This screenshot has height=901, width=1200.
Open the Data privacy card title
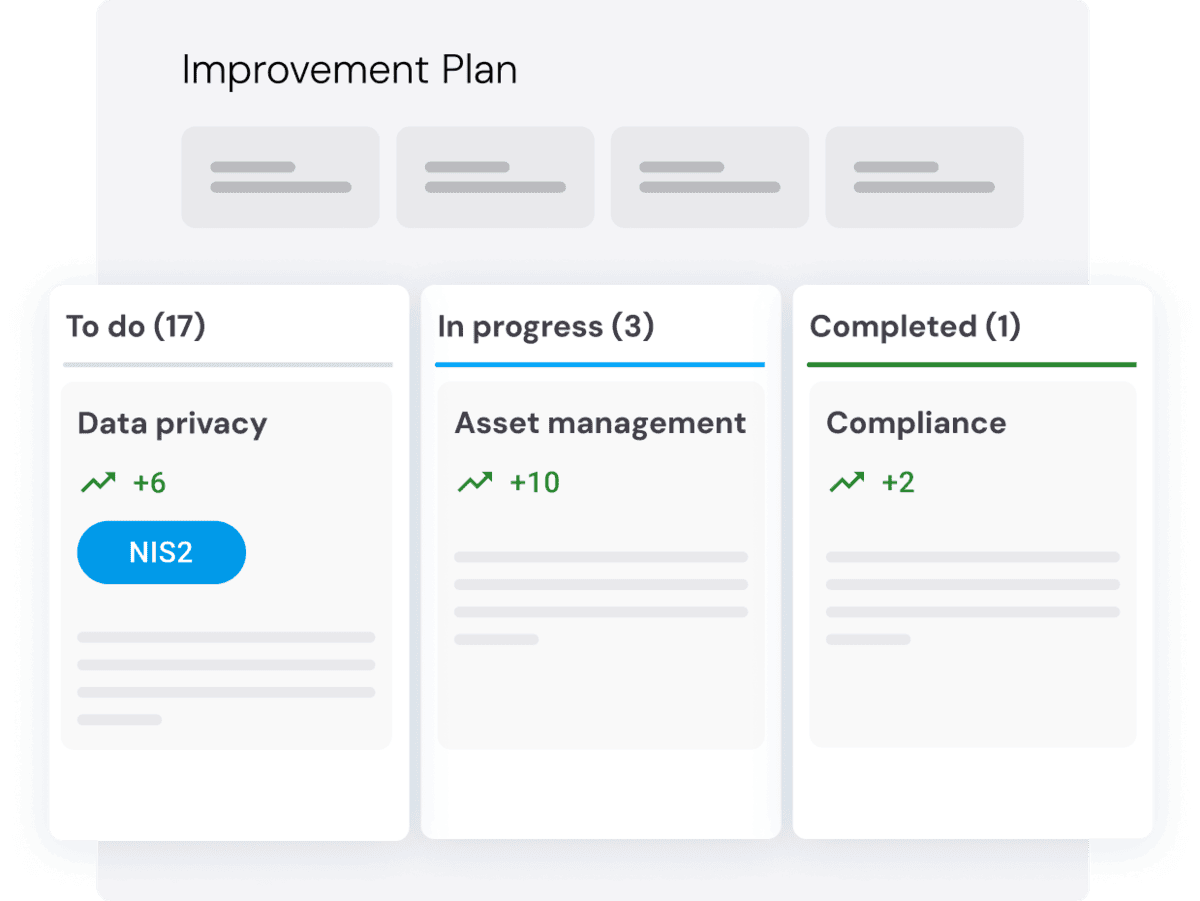point(172,424)
